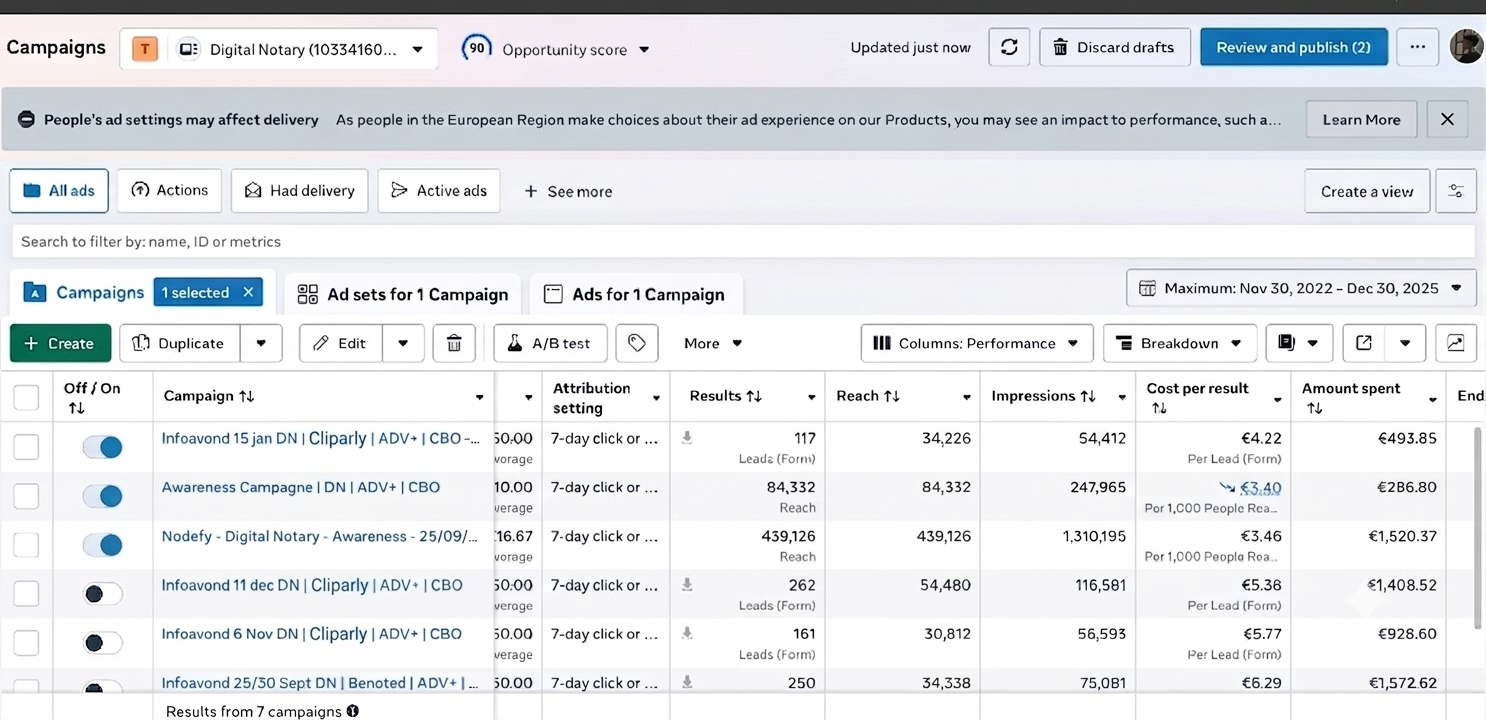Open view settings sliders icon

click(x=1456, y=191)
